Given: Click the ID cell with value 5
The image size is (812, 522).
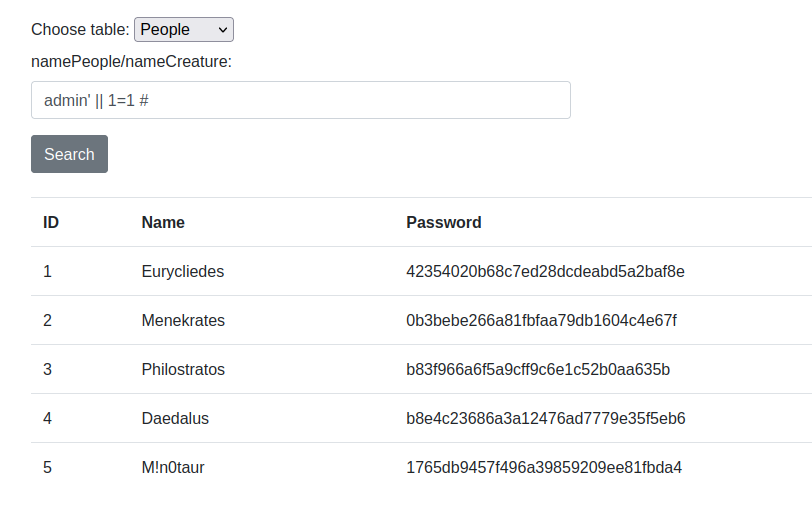Looking at the screenshot, I should pos(47,467).
